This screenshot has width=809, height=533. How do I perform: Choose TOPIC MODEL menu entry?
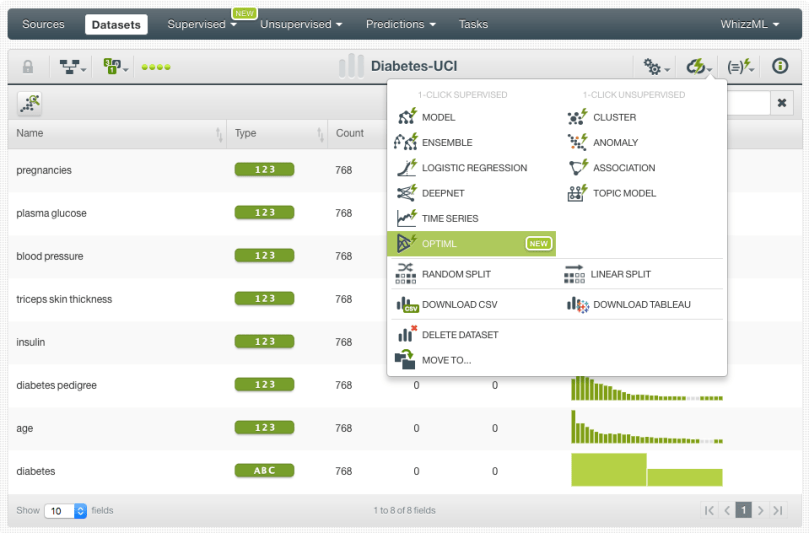pyautogui.click(x=624, y=193)
